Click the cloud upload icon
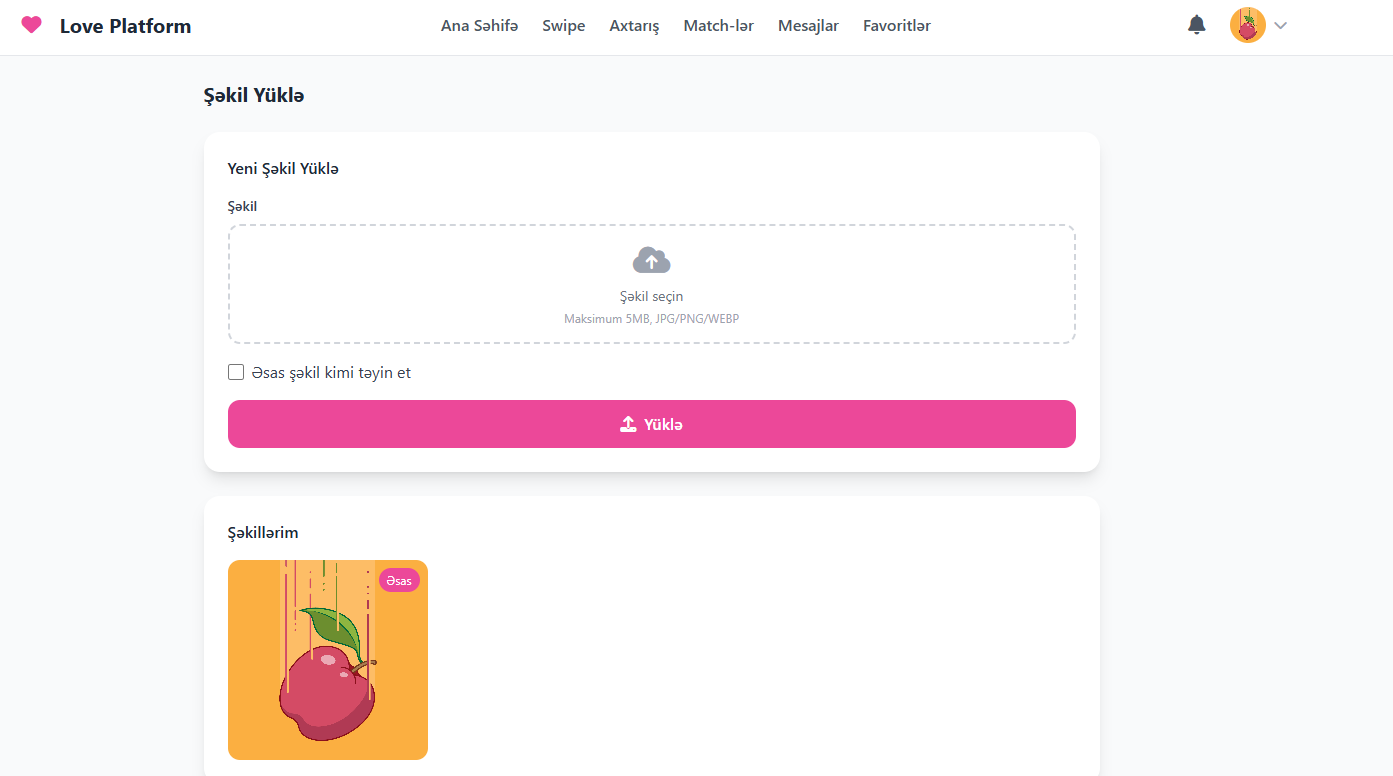 click(x=652, y=261)
